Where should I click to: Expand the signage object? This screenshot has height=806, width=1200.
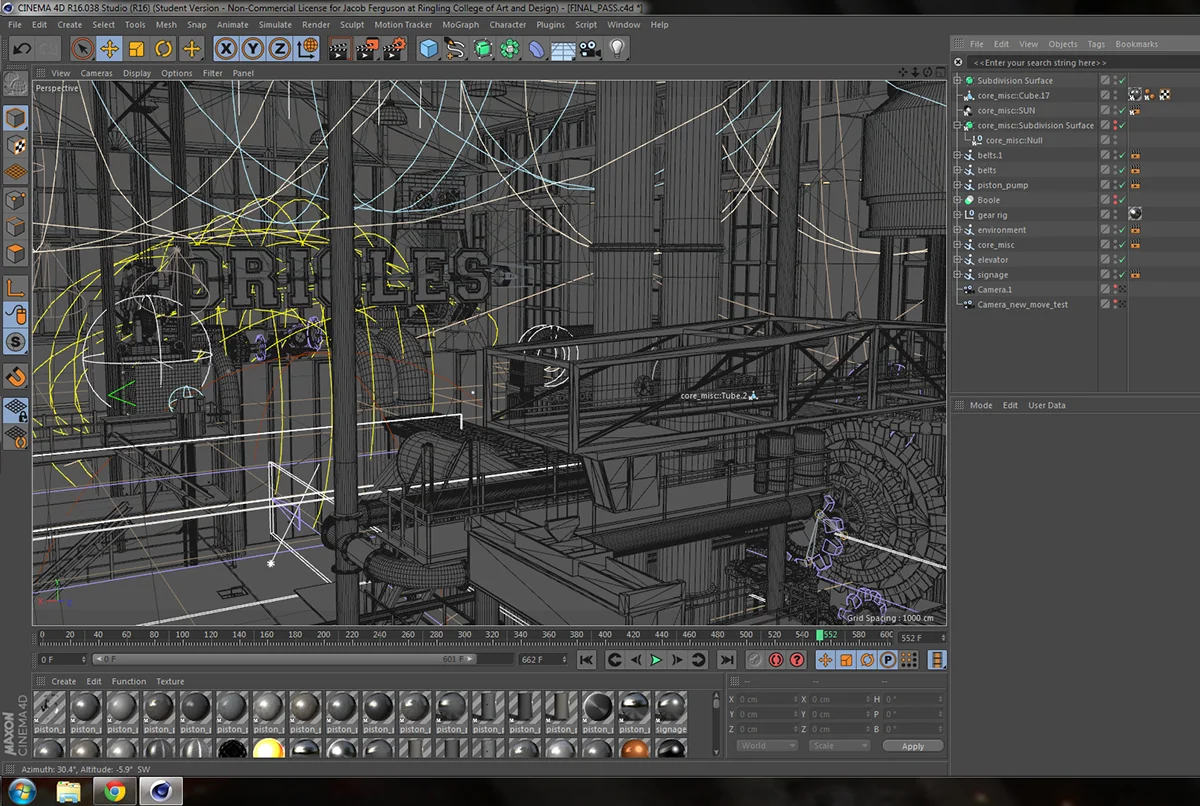click(x=957, y=275)
